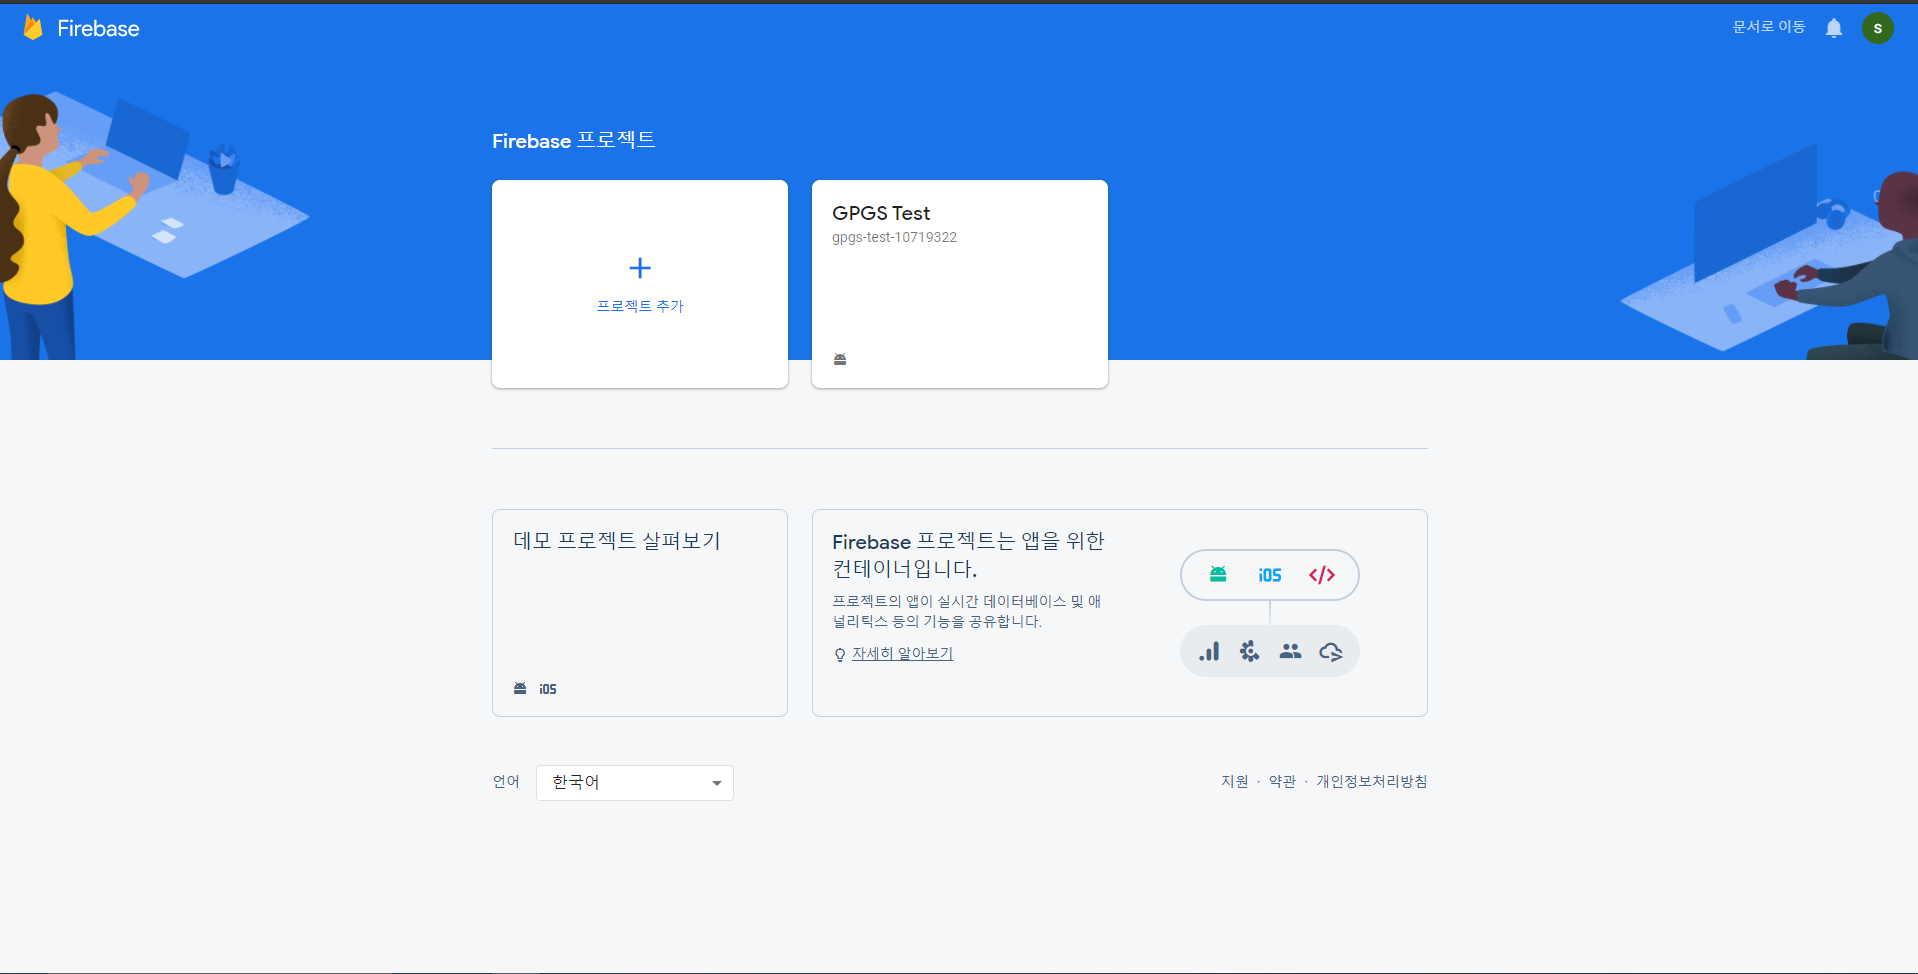1918x974 pixels.
Task: Open the notifications bell
Action: tap(1834, 28)
